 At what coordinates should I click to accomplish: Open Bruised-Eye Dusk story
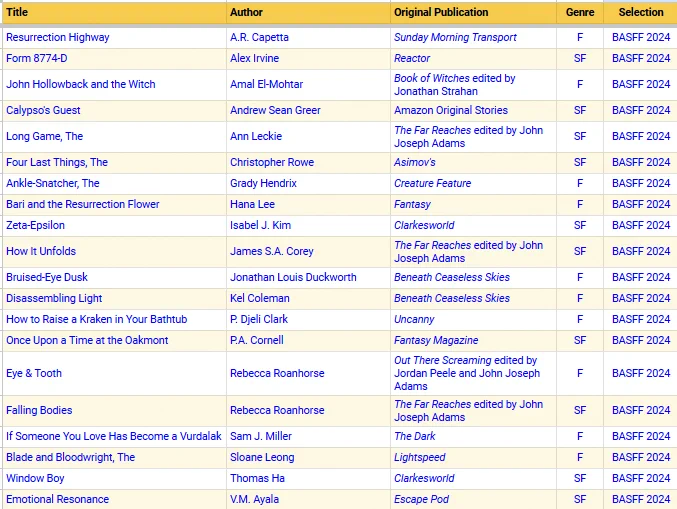(47, 277)
